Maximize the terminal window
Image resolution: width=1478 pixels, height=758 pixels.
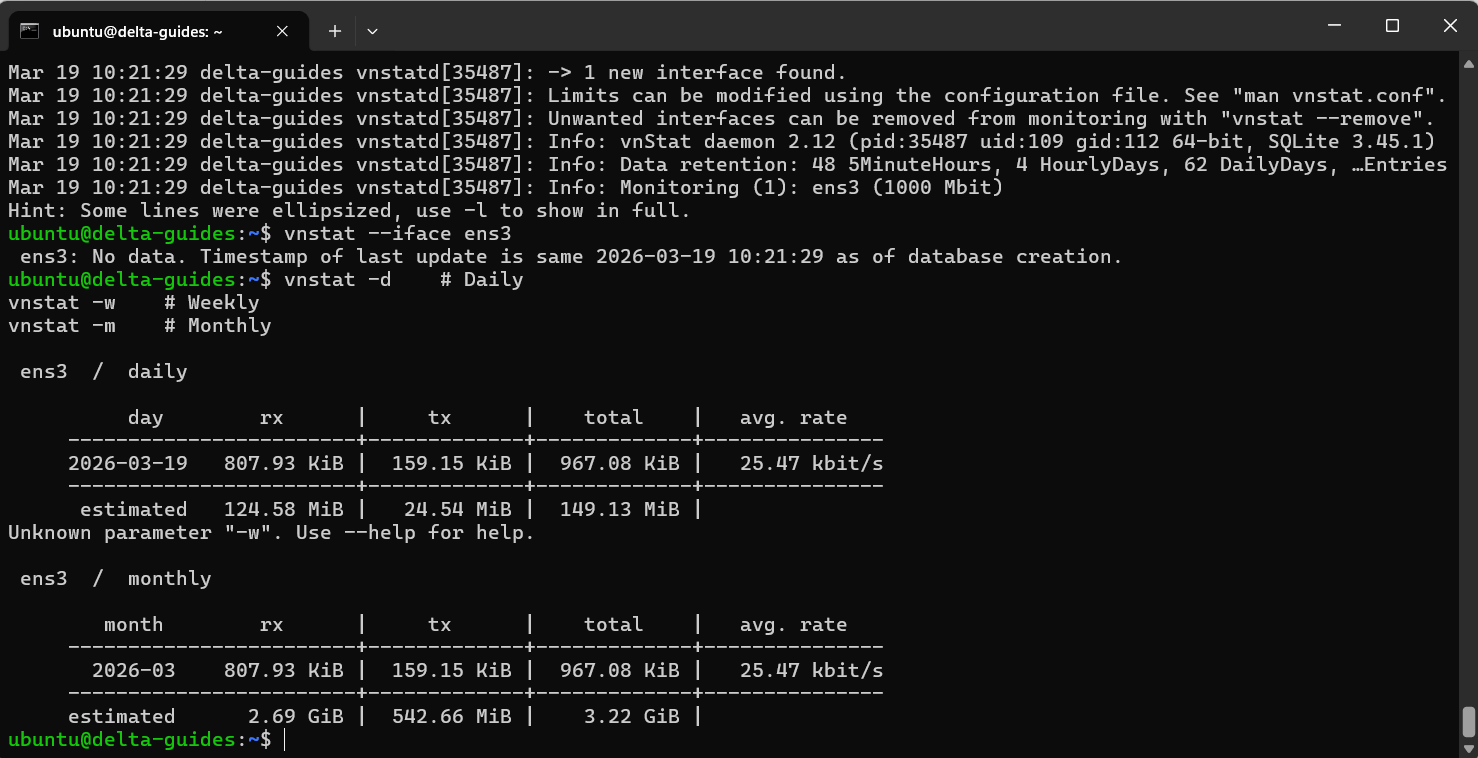pos(1392,26)
